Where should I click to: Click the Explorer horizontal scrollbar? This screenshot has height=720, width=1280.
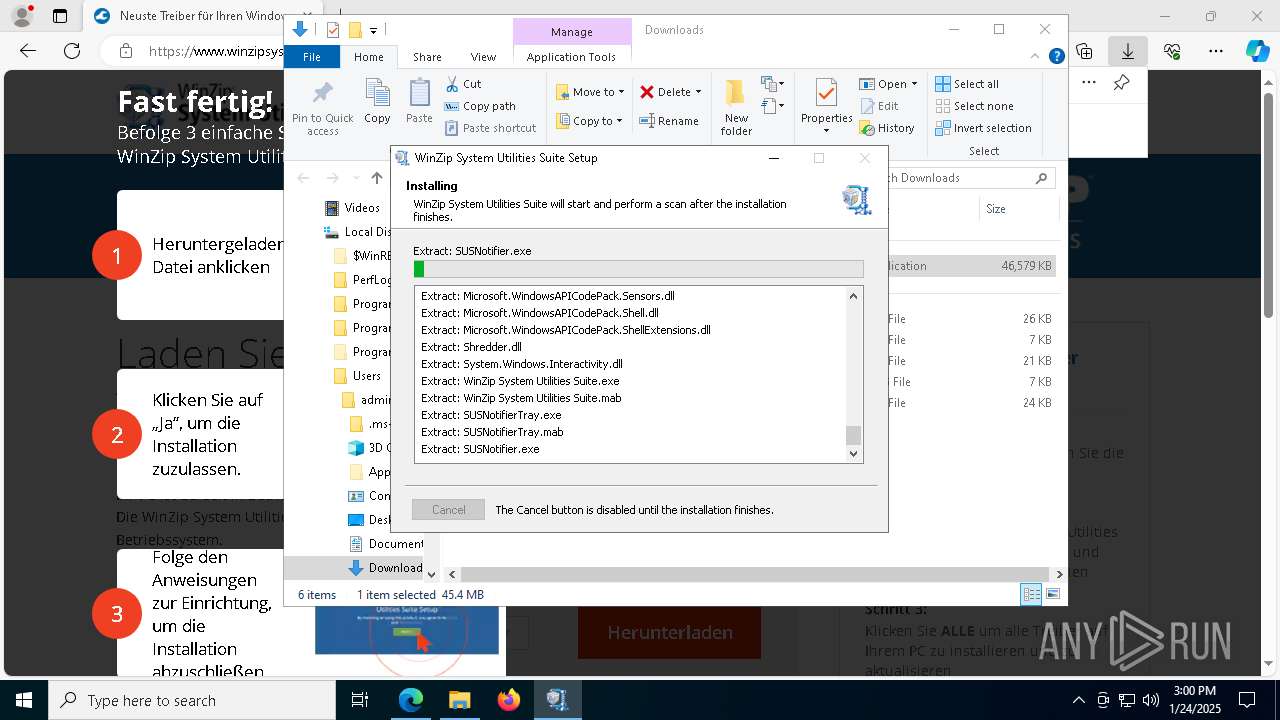[x=754, y=574]
